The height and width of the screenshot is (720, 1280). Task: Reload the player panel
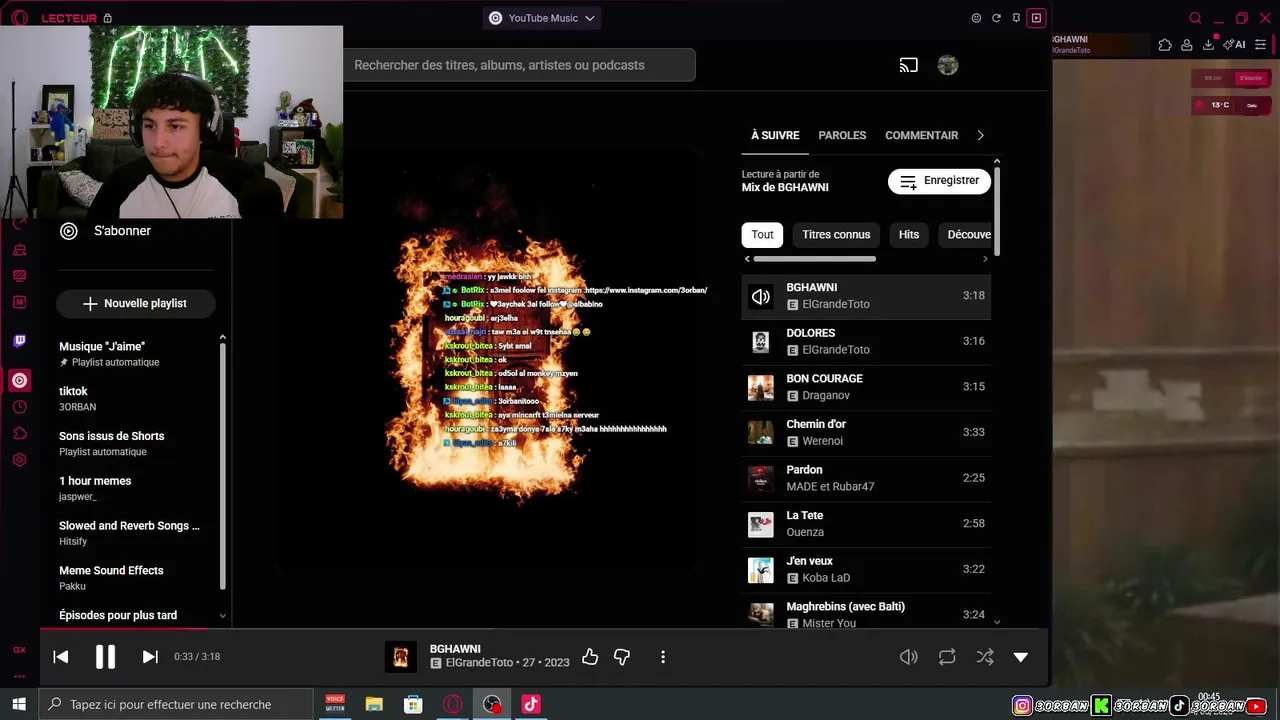tap(996, 18)
